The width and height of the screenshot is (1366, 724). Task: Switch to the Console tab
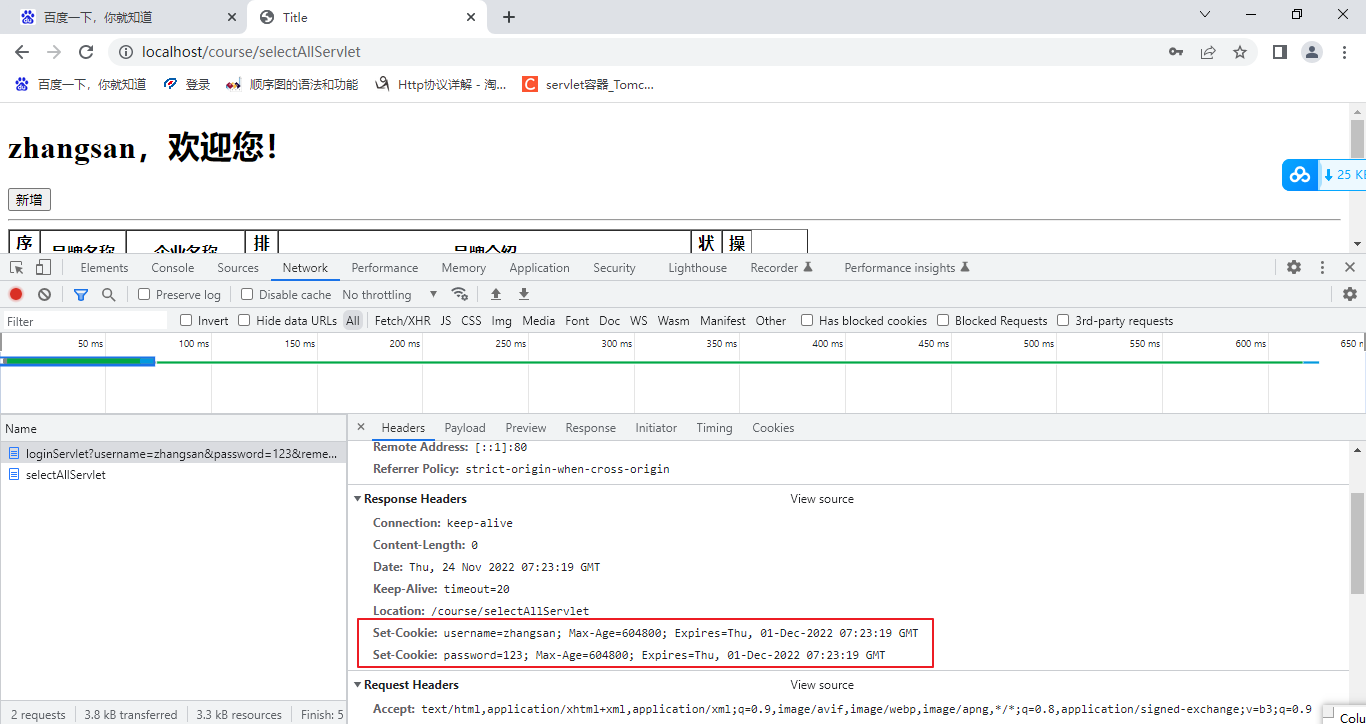click(173, 267)
